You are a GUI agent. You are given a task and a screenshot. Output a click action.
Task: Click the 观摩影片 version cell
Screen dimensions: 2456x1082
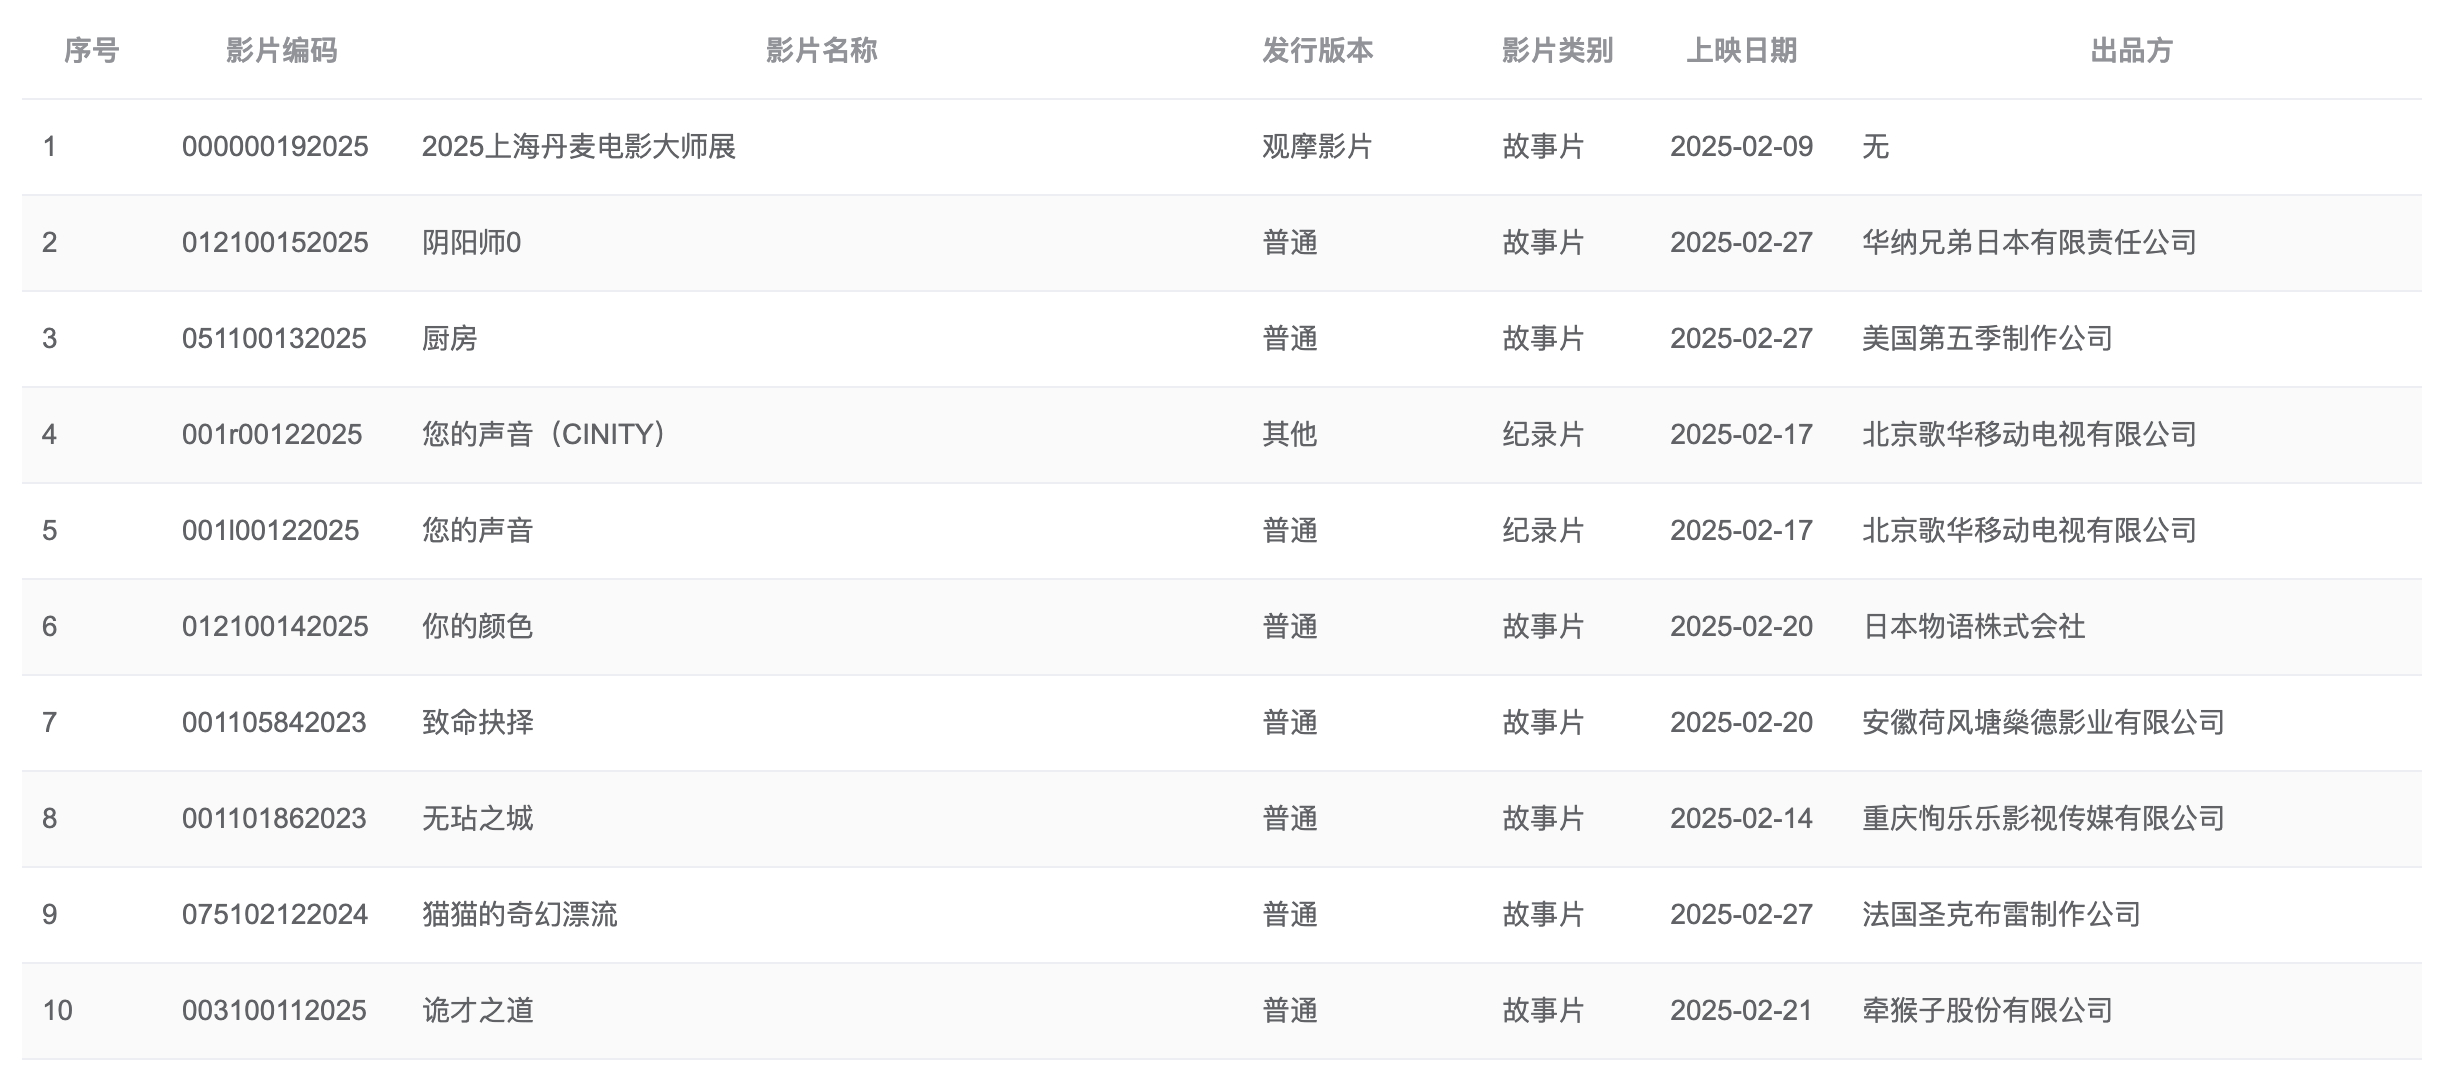click(1317, 147)
